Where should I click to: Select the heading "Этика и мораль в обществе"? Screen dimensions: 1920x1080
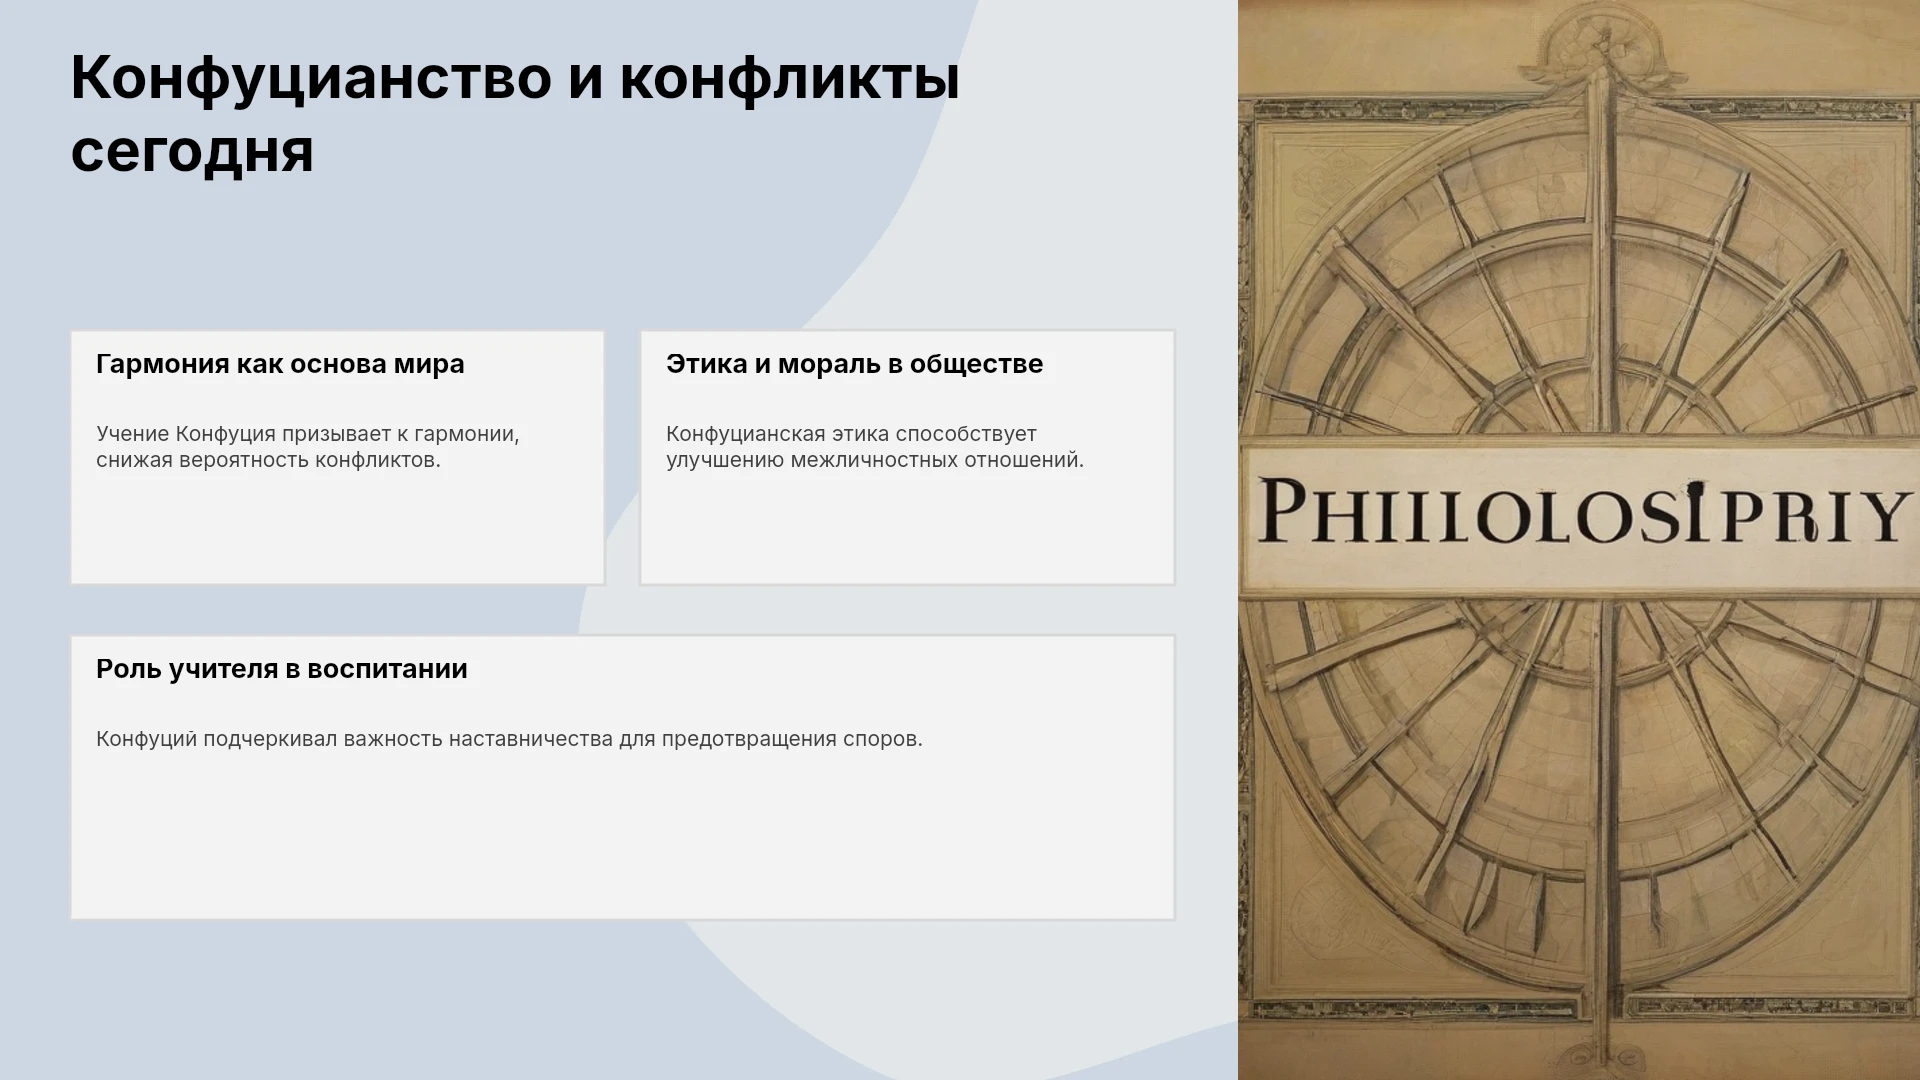[854, 364]
